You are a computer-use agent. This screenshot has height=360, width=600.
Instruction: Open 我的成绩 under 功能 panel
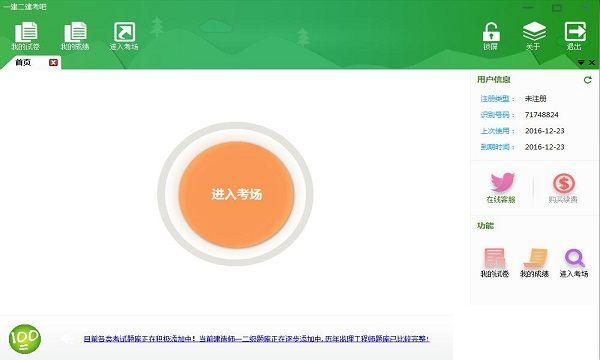535,262
